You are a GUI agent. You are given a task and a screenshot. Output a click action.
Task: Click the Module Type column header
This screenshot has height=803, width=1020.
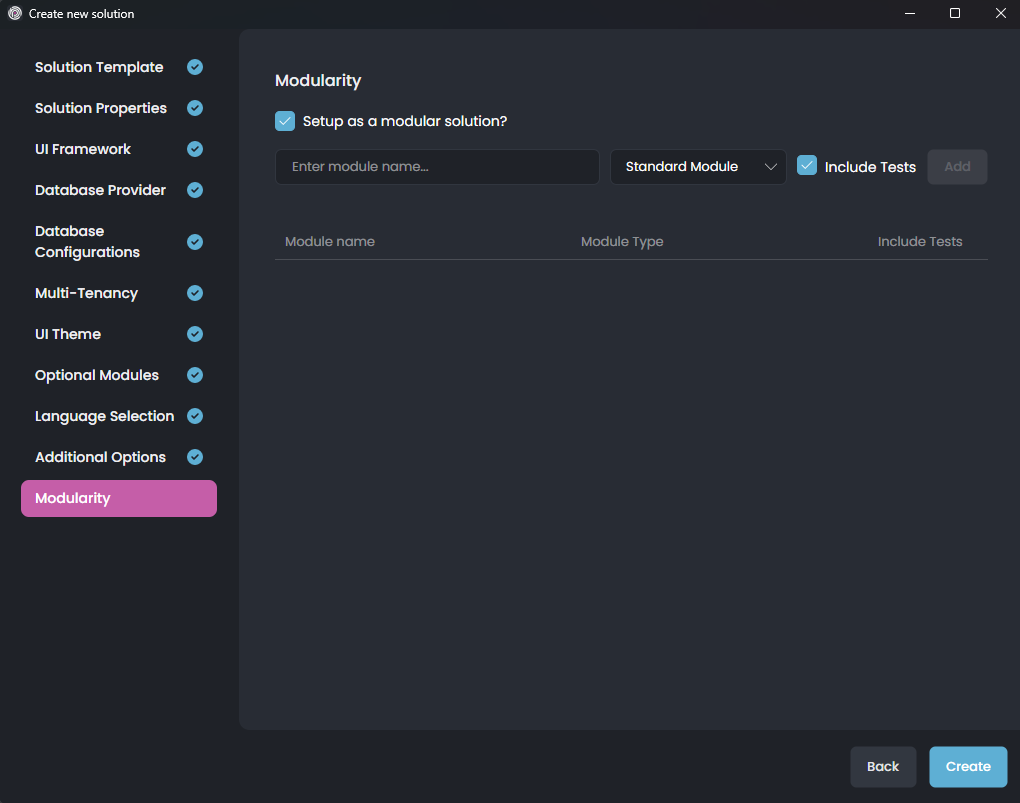(622, 241)
